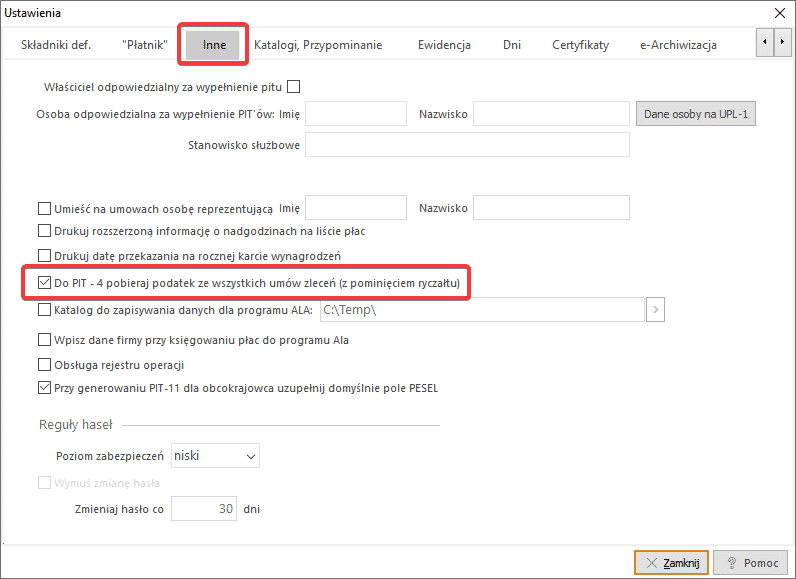Enable operation register support checkbox
Viewport: 796px width, 579px height.
point(44,365)
